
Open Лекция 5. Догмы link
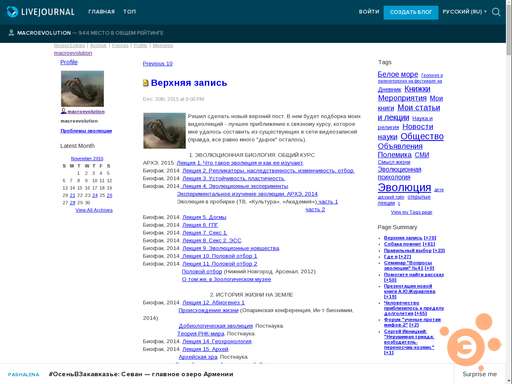click(x=204, y=217)
